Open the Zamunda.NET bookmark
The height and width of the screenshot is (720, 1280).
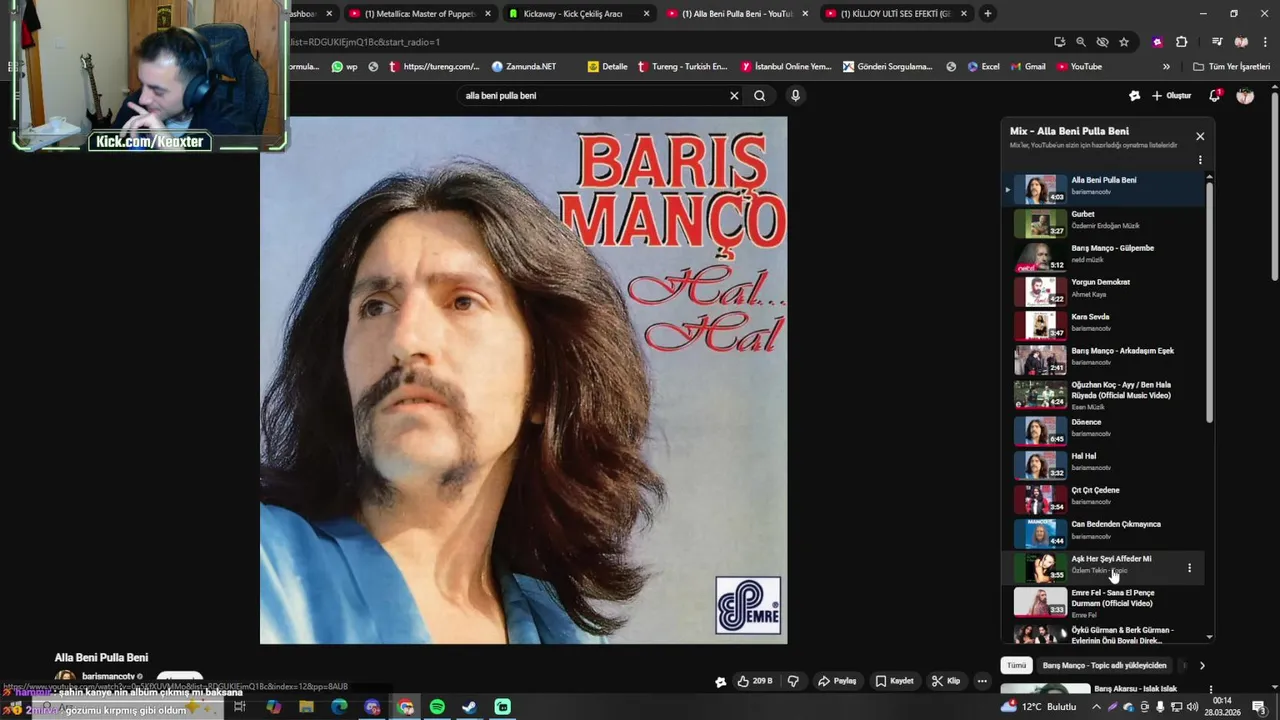(524, 67)
